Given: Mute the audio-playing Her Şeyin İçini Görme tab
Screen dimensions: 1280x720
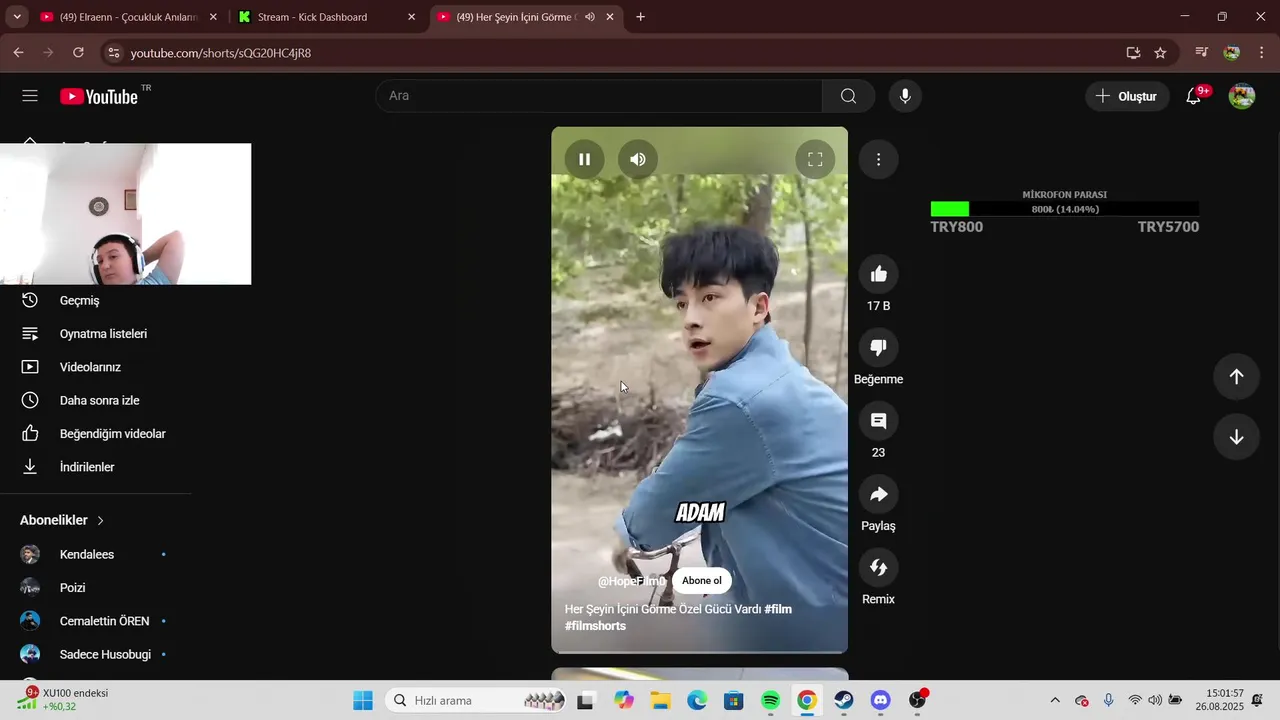Looking at the screenshot, I should (x=590, y=17).
